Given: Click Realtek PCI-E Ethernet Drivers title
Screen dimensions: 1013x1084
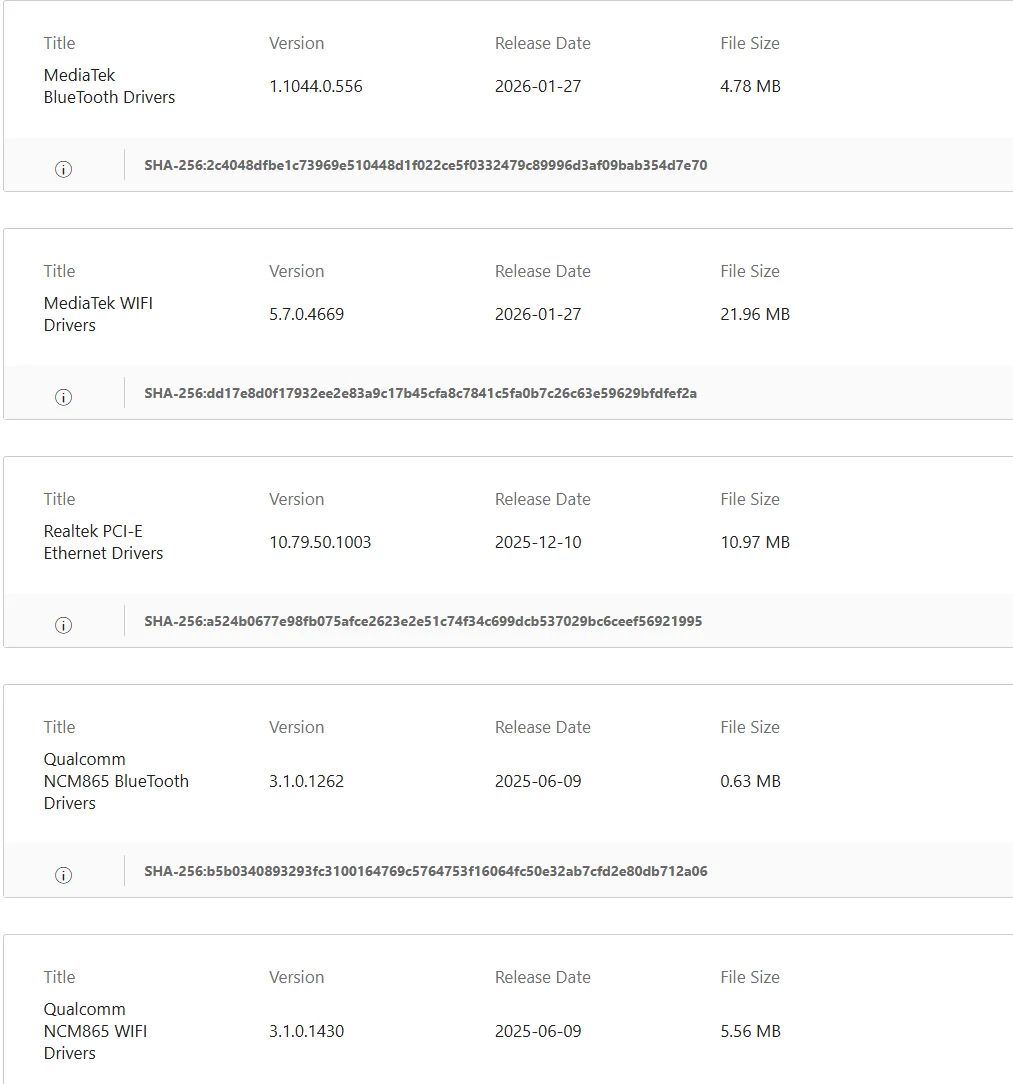Looking at the screenshot, I should click(x=103, y=543).
